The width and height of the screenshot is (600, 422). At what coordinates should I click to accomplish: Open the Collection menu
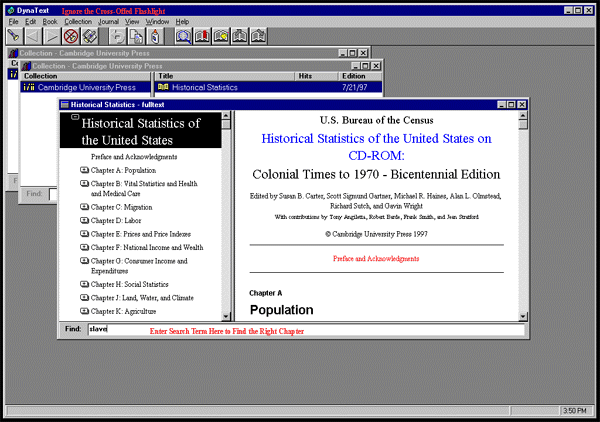[78, 21]
